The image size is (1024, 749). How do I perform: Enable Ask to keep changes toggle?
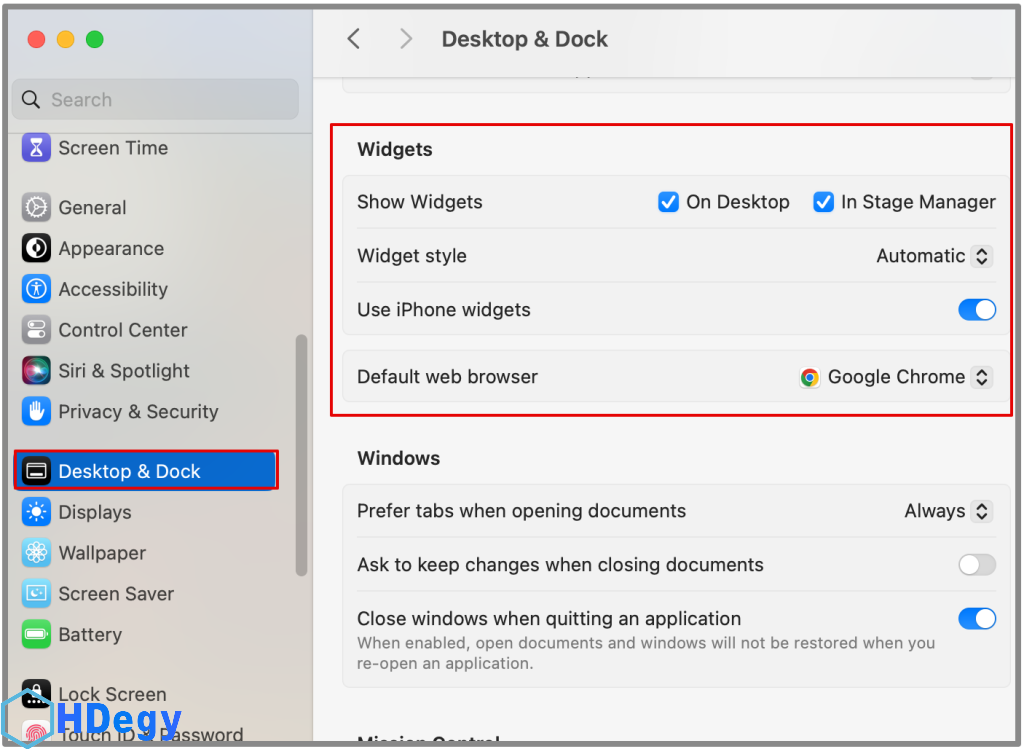click(x=977, y=565)
